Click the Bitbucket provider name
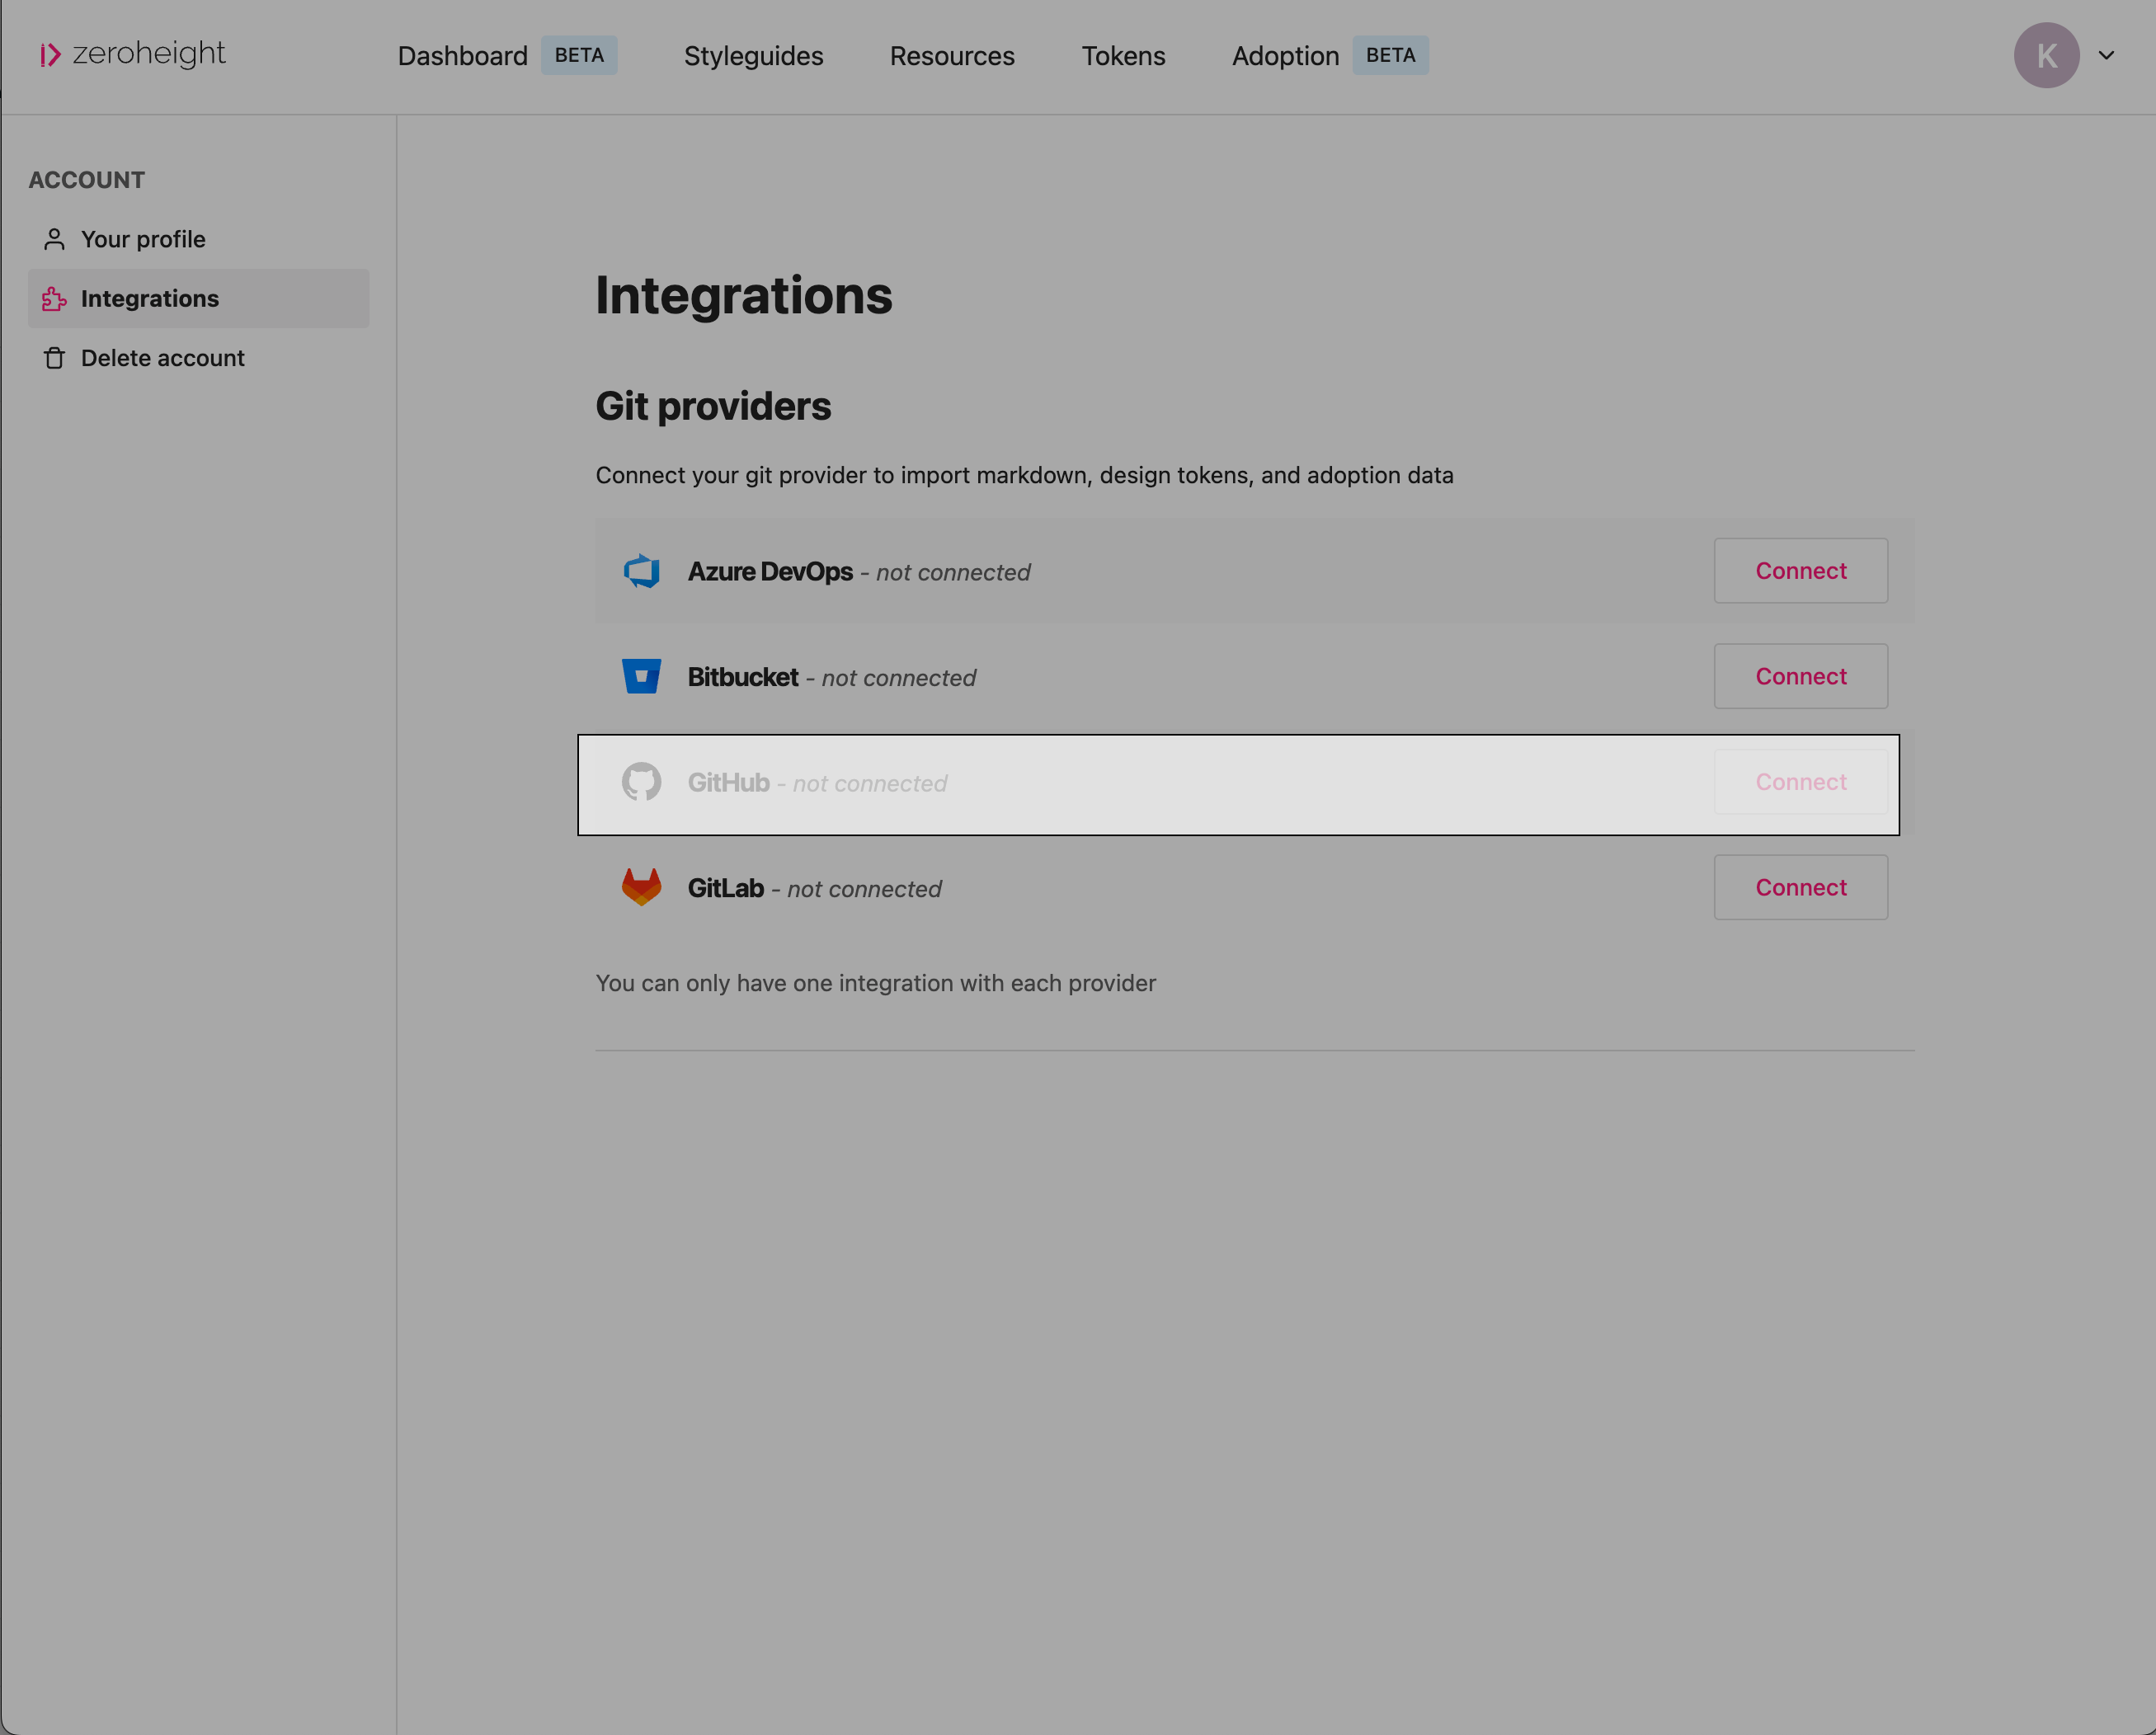The height and width of the screenshot is (1735, 2156). coord(743,677)
